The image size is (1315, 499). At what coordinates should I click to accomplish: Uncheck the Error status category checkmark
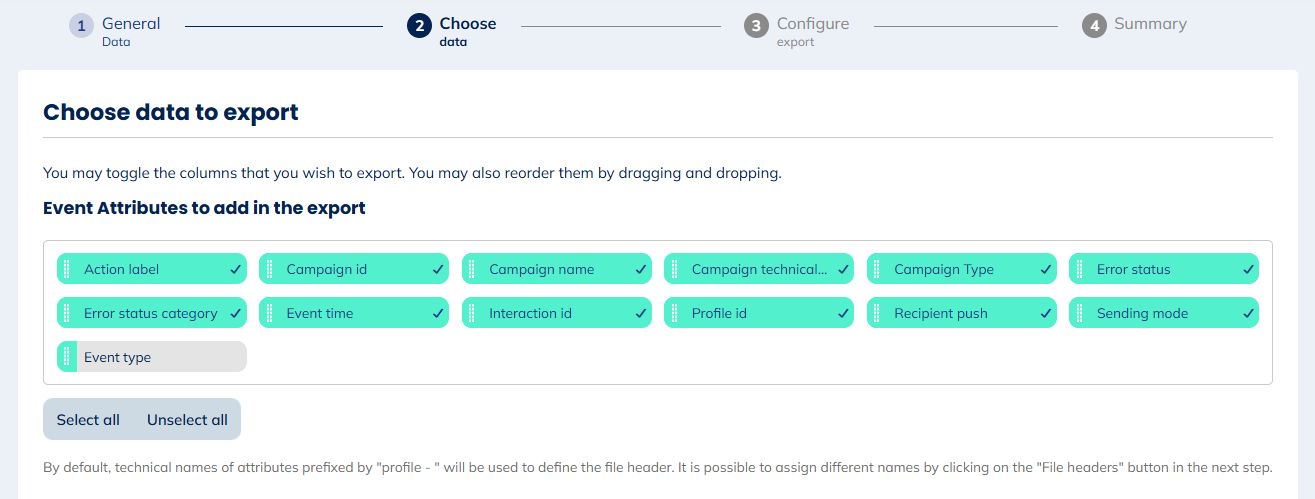(236, 313)
